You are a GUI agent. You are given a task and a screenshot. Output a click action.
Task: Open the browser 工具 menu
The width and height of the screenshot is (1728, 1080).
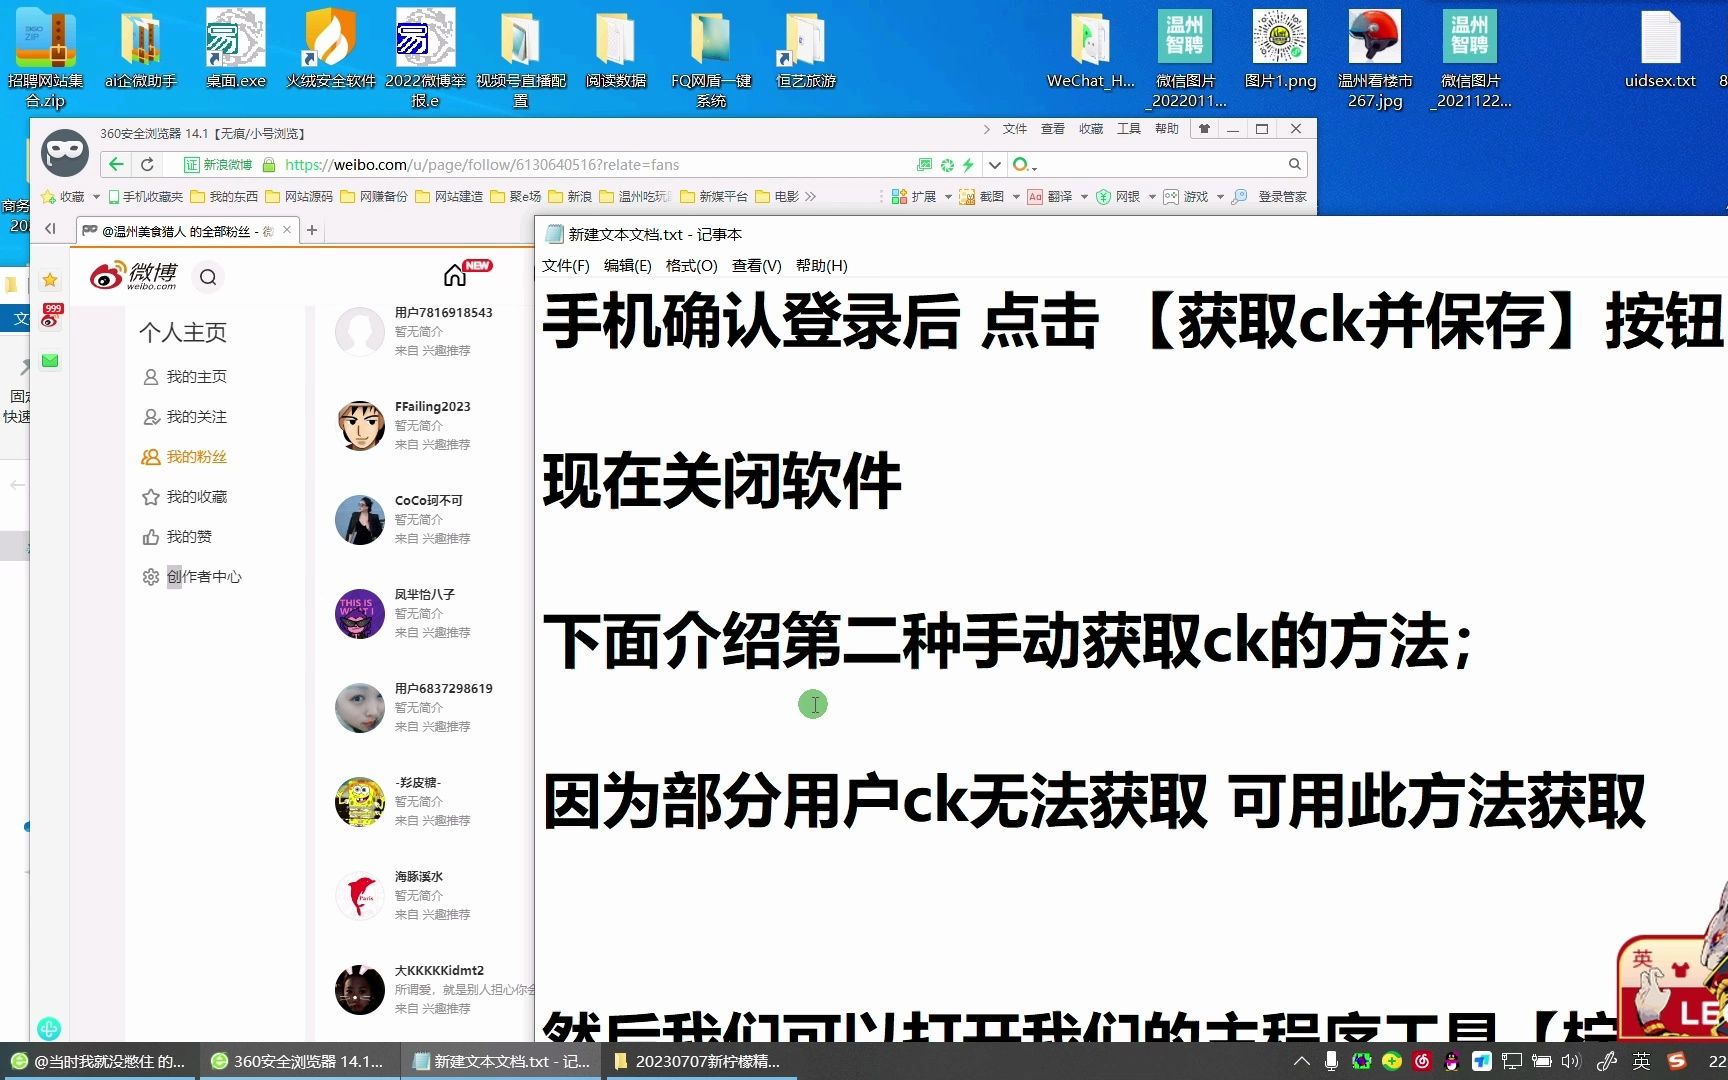pyautogui.click(x=1129, y=129)
